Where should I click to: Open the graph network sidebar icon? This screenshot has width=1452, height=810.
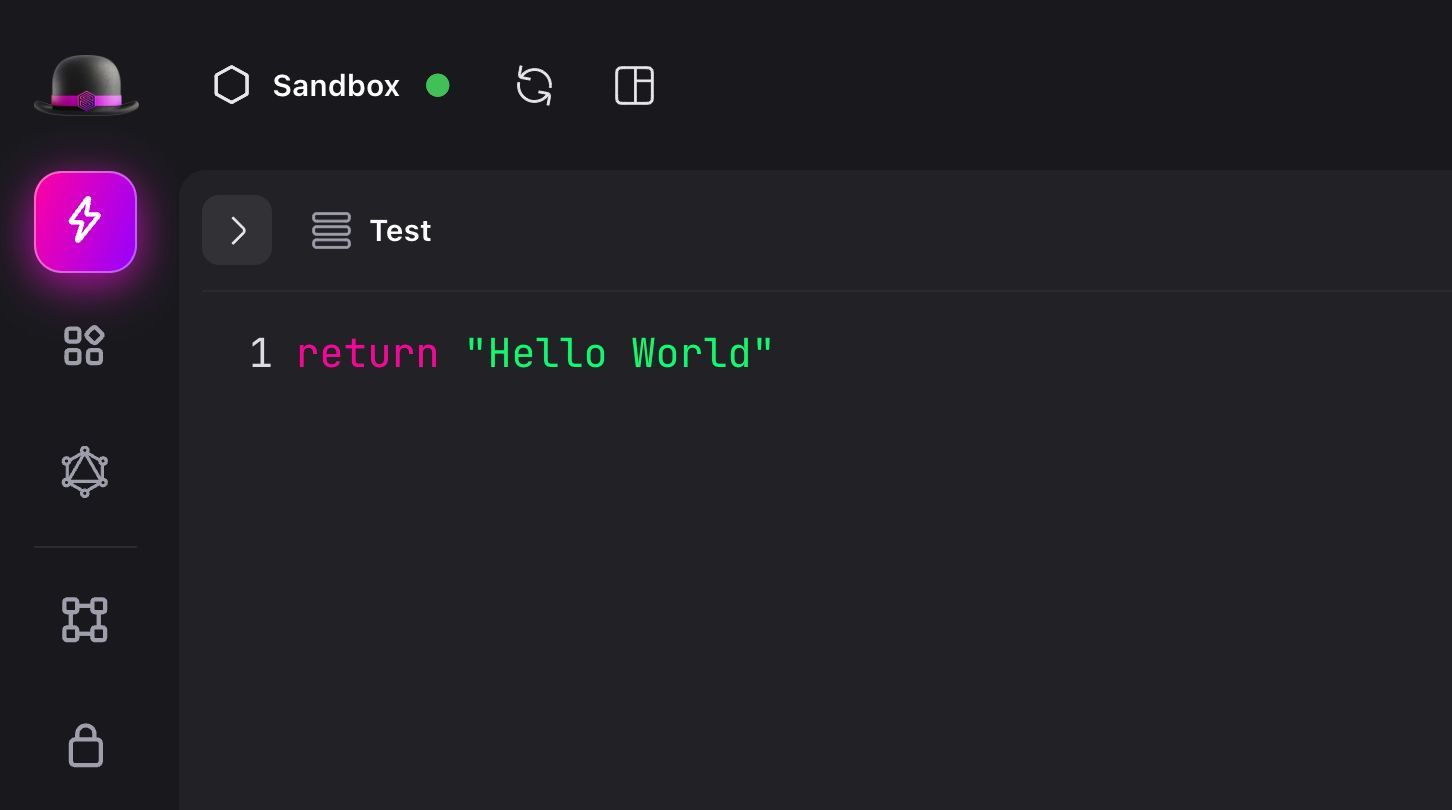(85, 471)
